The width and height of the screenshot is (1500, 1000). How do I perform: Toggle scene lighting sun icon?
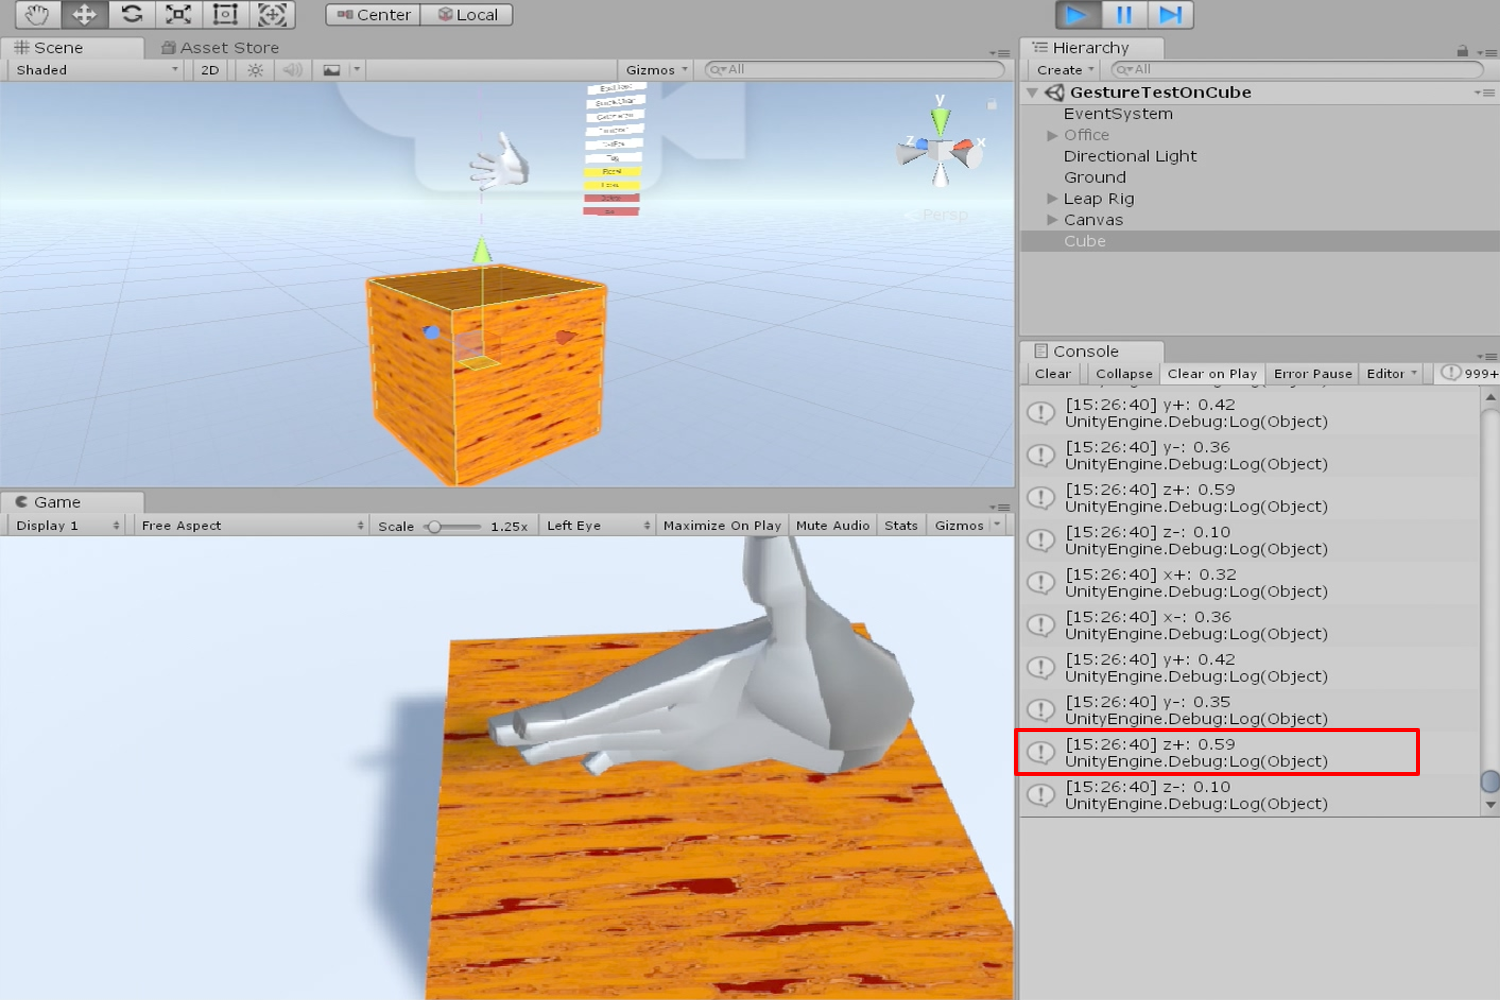pos(255,70)
